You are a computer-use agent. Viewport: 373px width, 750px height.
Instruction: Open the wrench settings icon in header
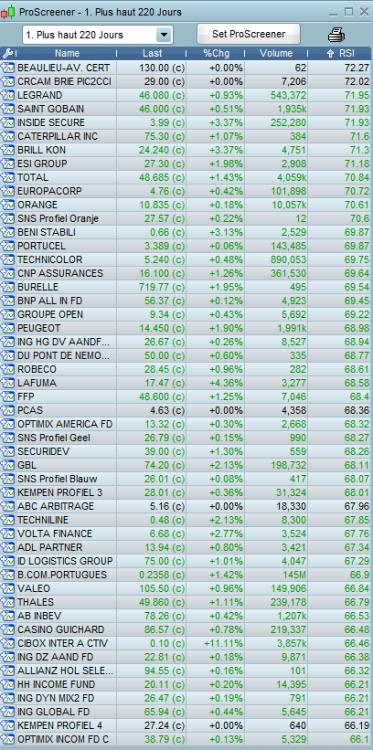pyautogui.click(x=7, y=53)
